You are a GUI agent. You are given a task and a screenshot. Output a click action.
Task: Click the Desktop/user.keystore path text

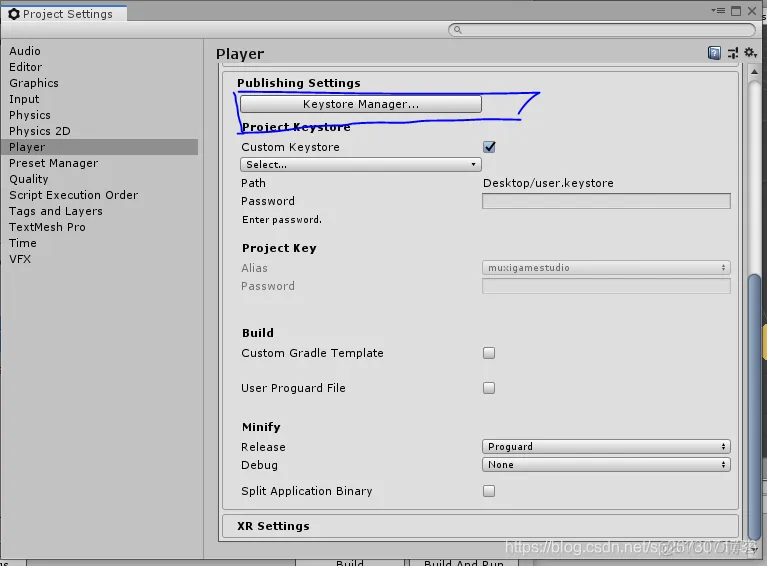(x=548, y=183)
